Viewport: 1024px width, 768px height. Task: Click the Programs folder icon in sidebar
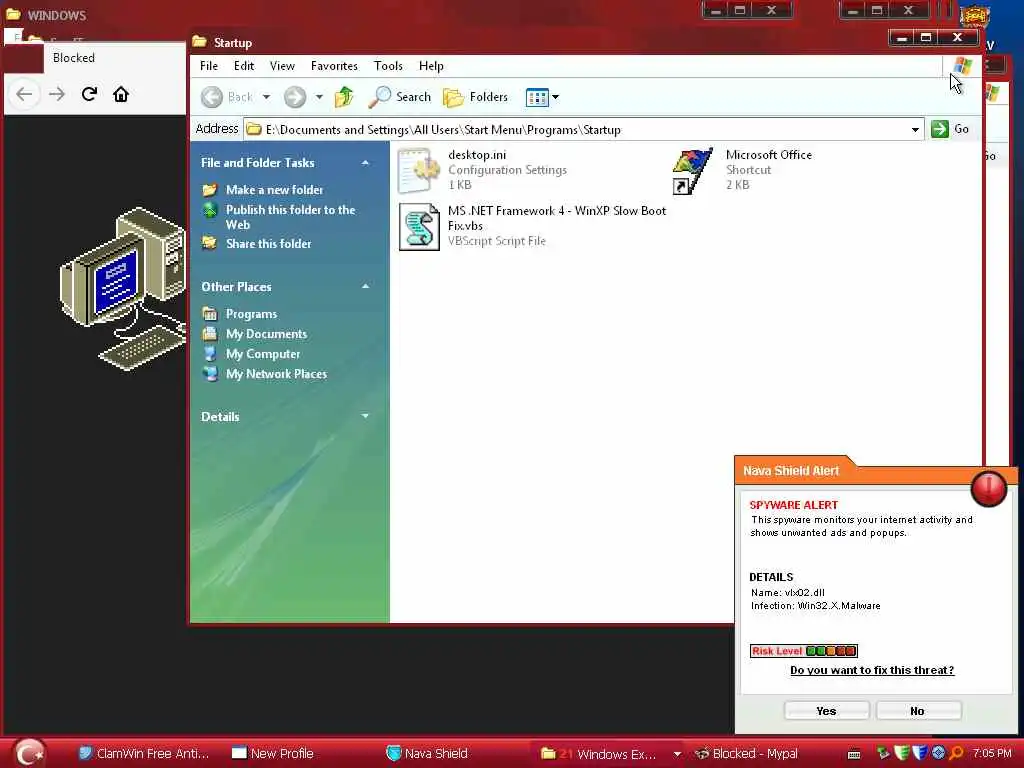pyautogui.click(x=210, y=314)
